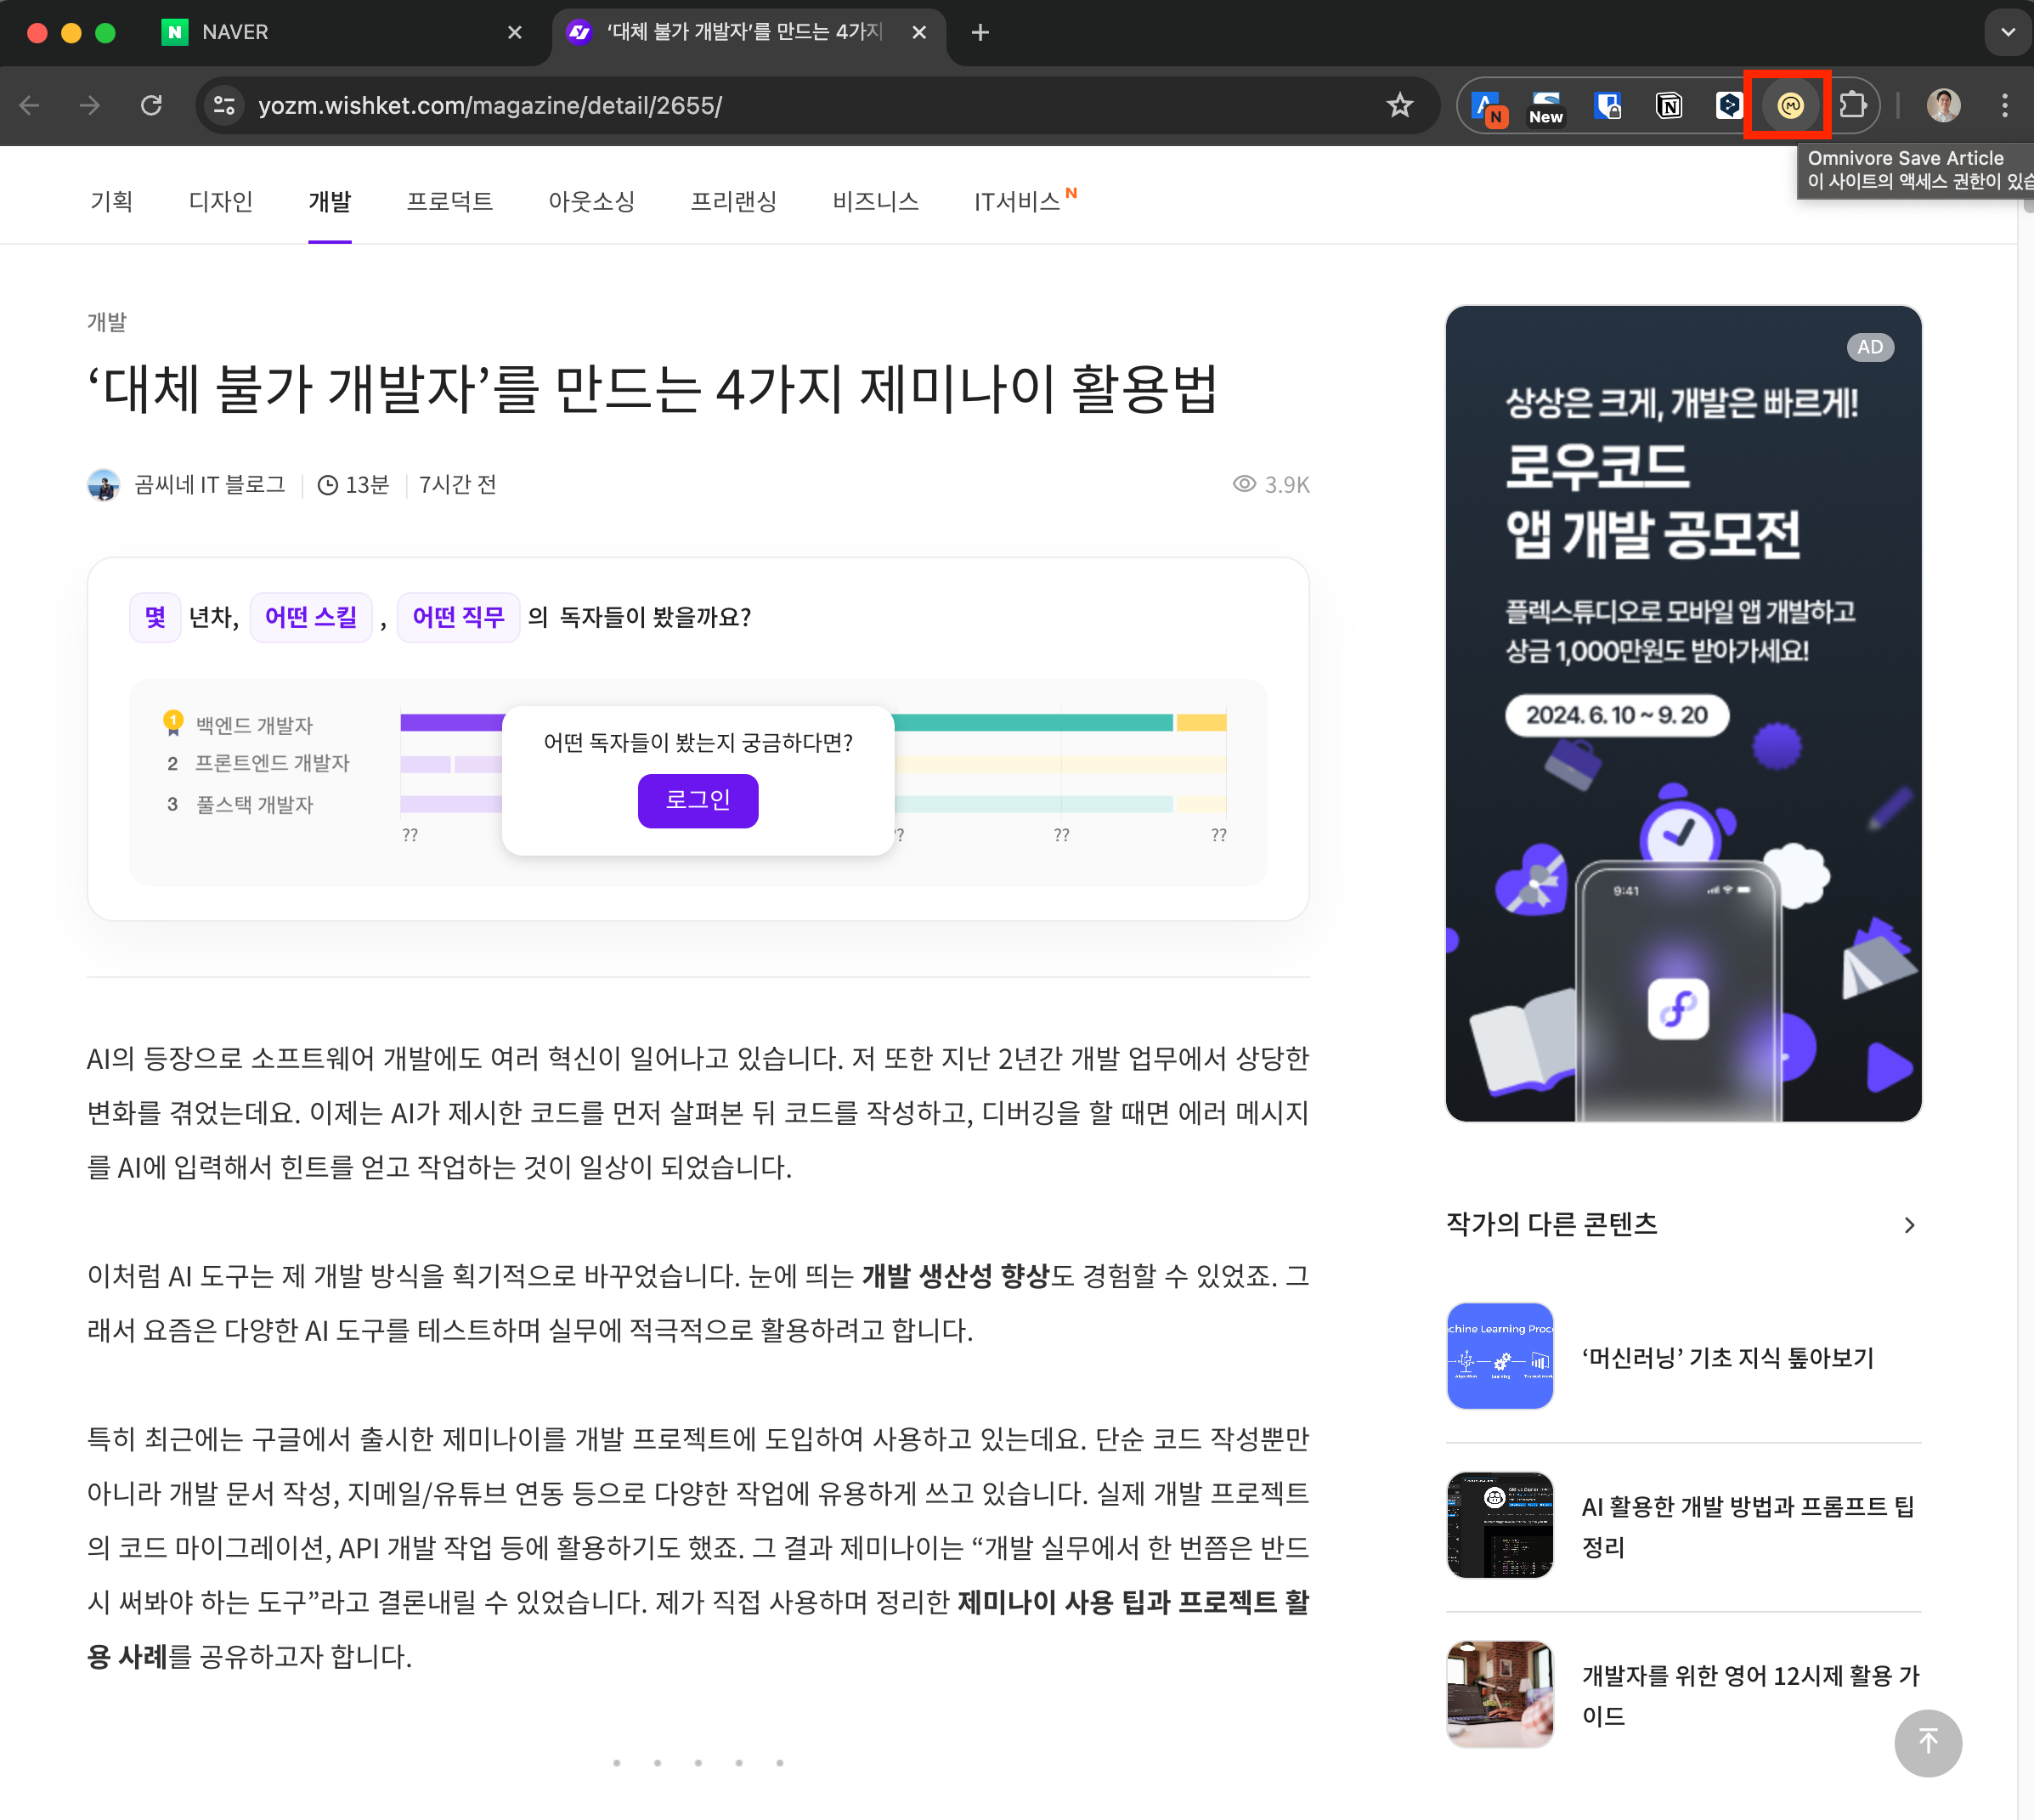Click the 로우코드 앱 개발 공모전 ad banner

tap(1683, 713)
